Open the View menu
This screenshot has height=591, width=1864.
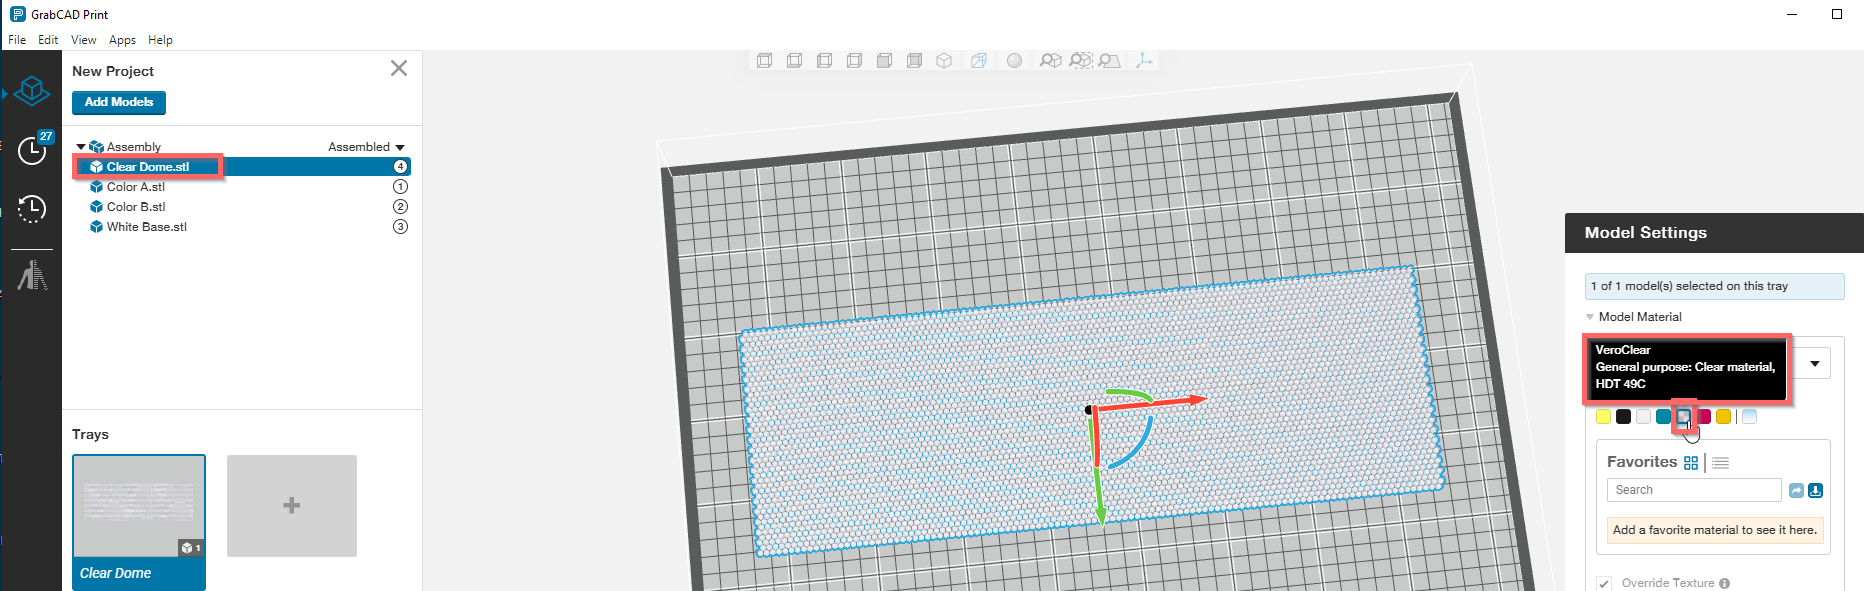[83, 40]
